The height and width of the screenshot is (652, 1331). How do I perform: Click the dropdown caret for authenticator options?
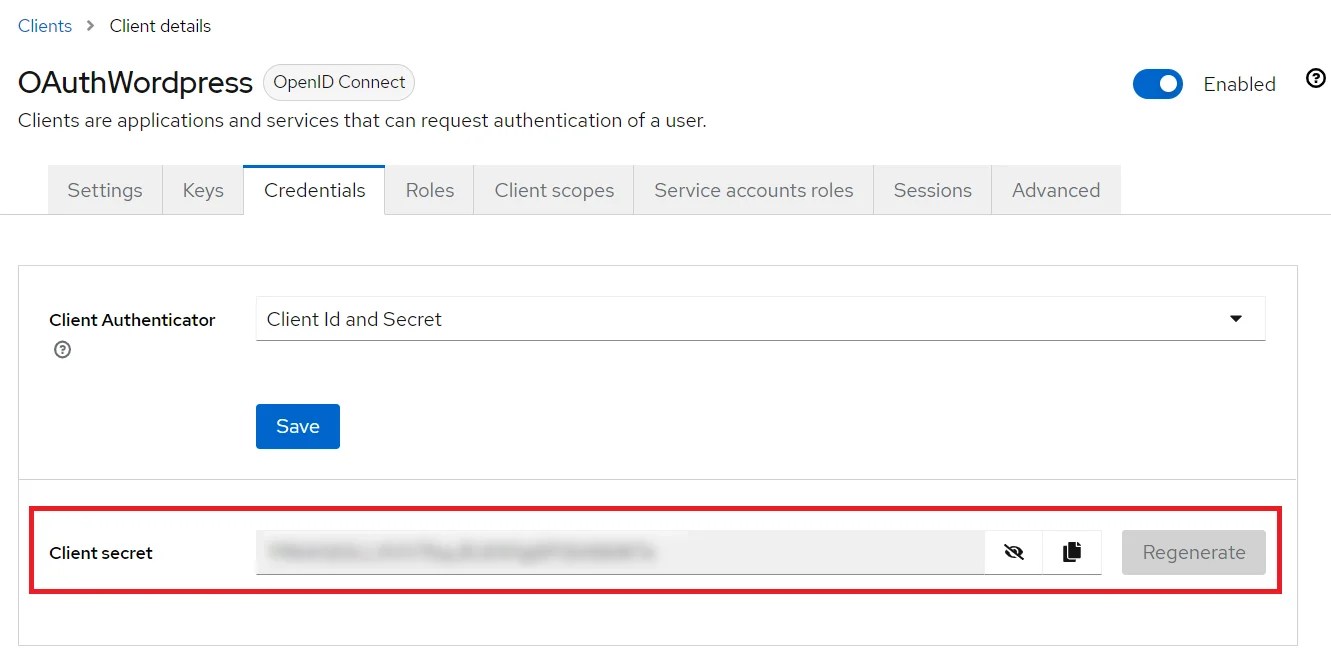click(1237, 318)
